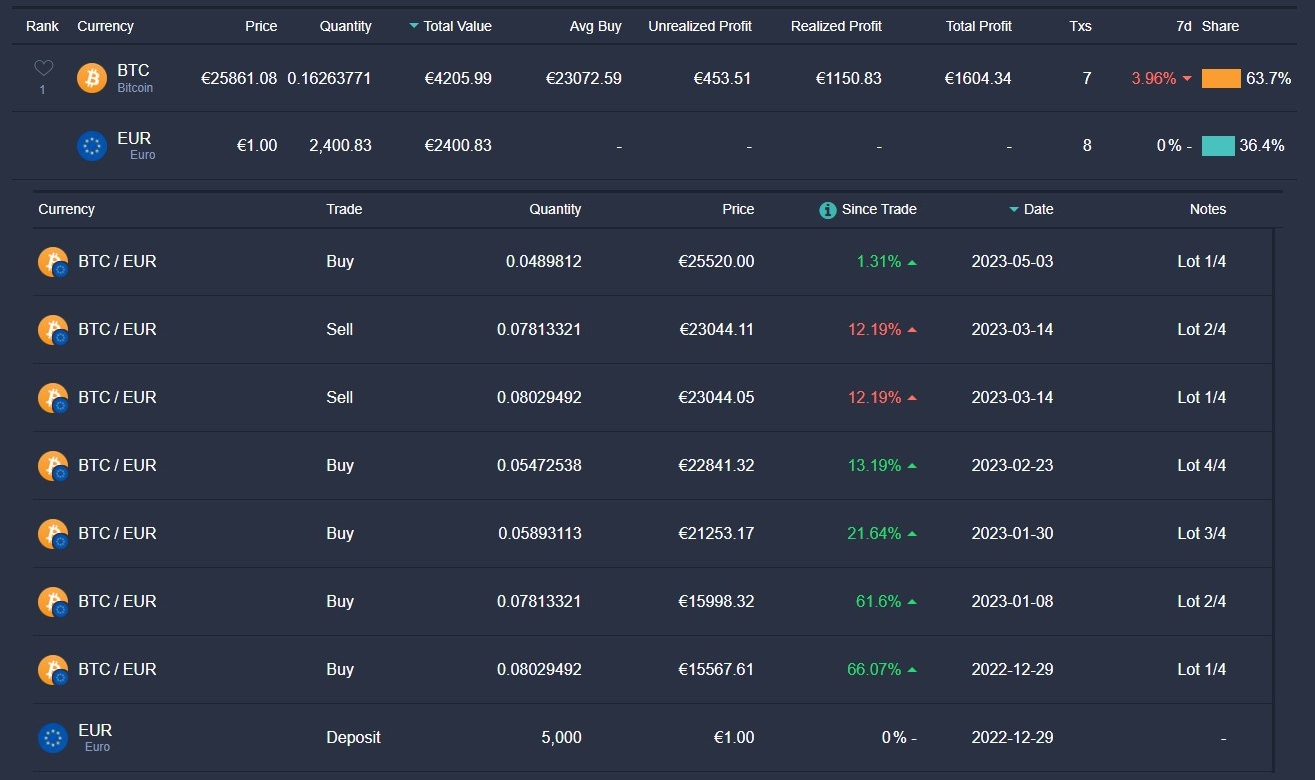Click the BTC 7d change red arrow
The height and width of the screenshot is (780, 1315).
(1187, 78)
